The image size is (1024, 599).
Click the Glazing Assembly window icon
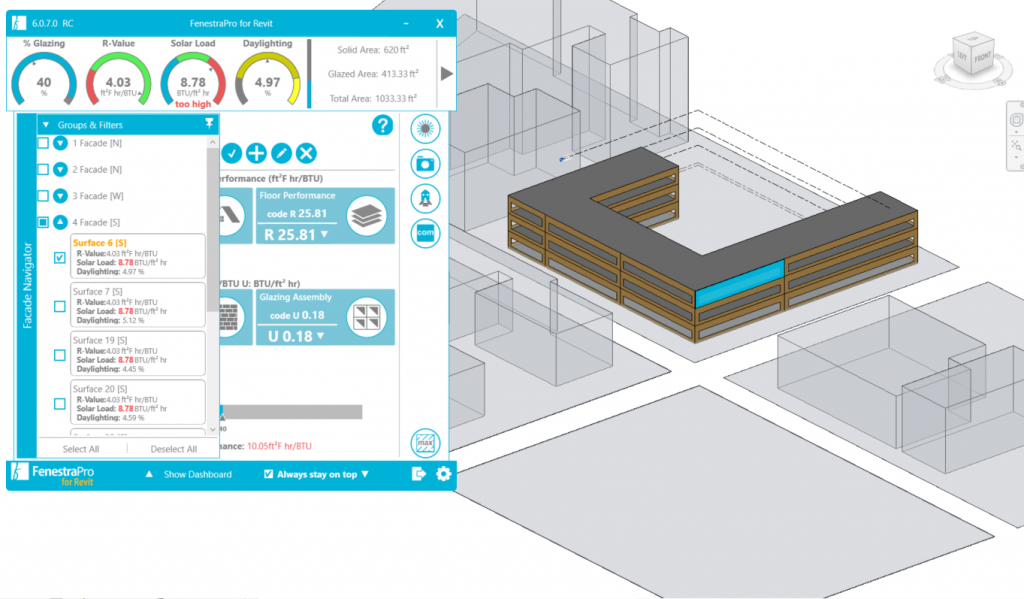366,317
